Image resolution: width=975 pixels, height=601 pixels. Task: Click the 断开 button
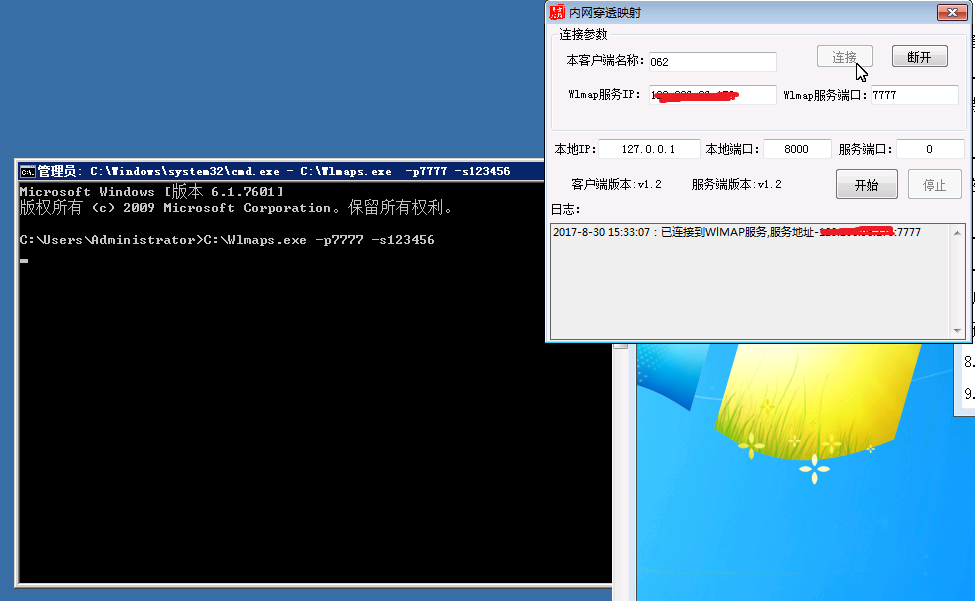920,57
